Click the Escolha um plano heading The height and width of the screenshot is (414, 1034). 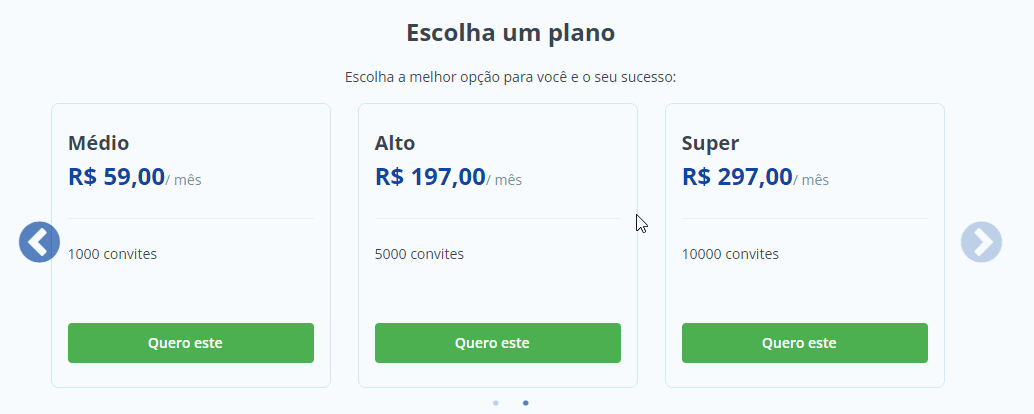[x=510, y=33]
